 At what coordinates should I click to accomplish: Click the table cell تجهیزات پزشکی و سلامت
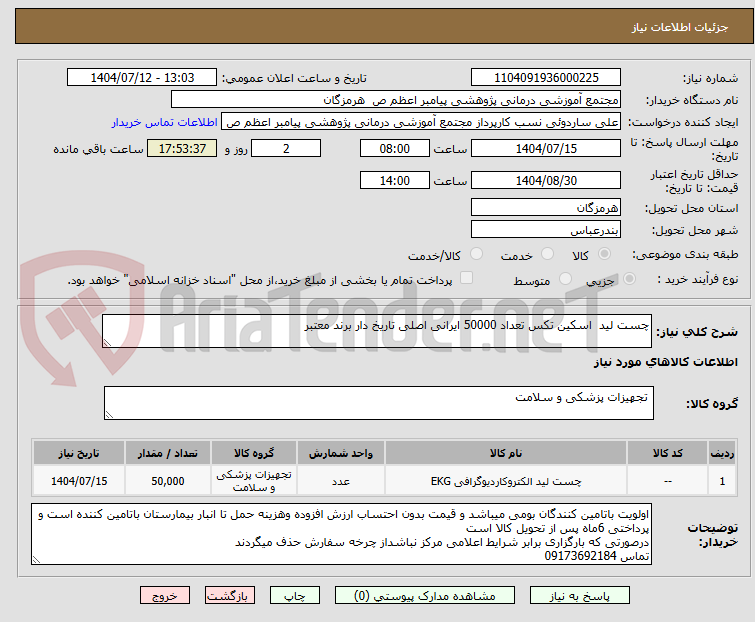point(254,481)
